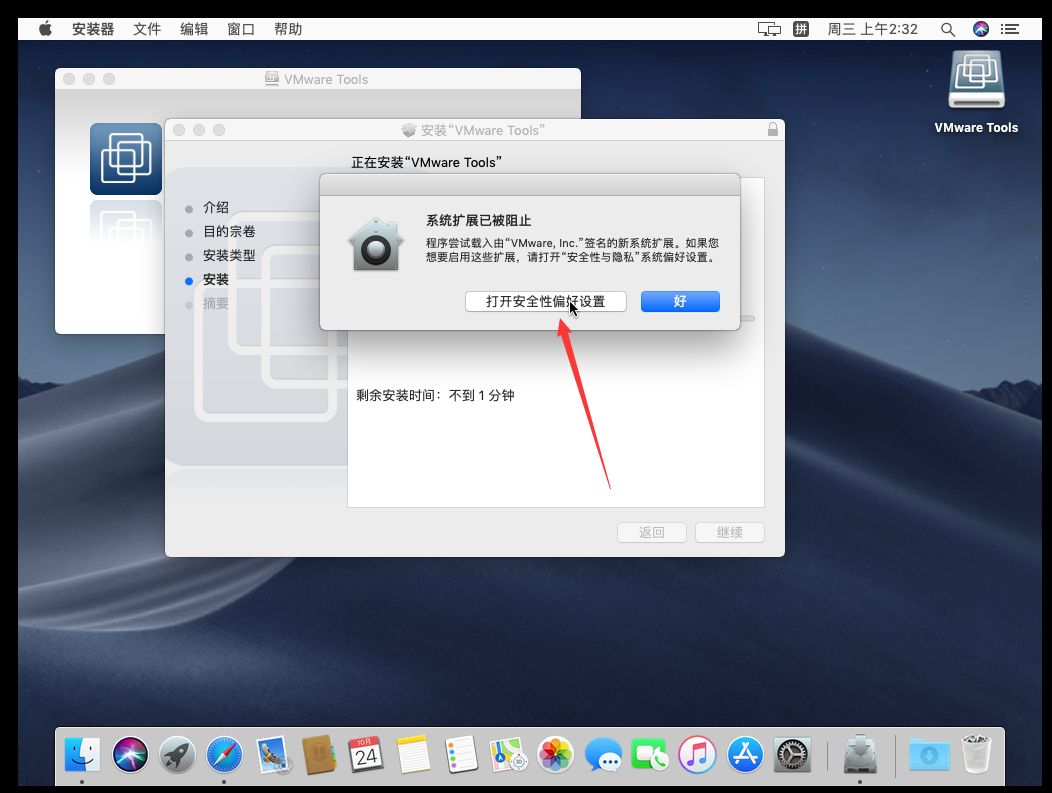
Task: Open App Store in Dock
Action: 745,755
